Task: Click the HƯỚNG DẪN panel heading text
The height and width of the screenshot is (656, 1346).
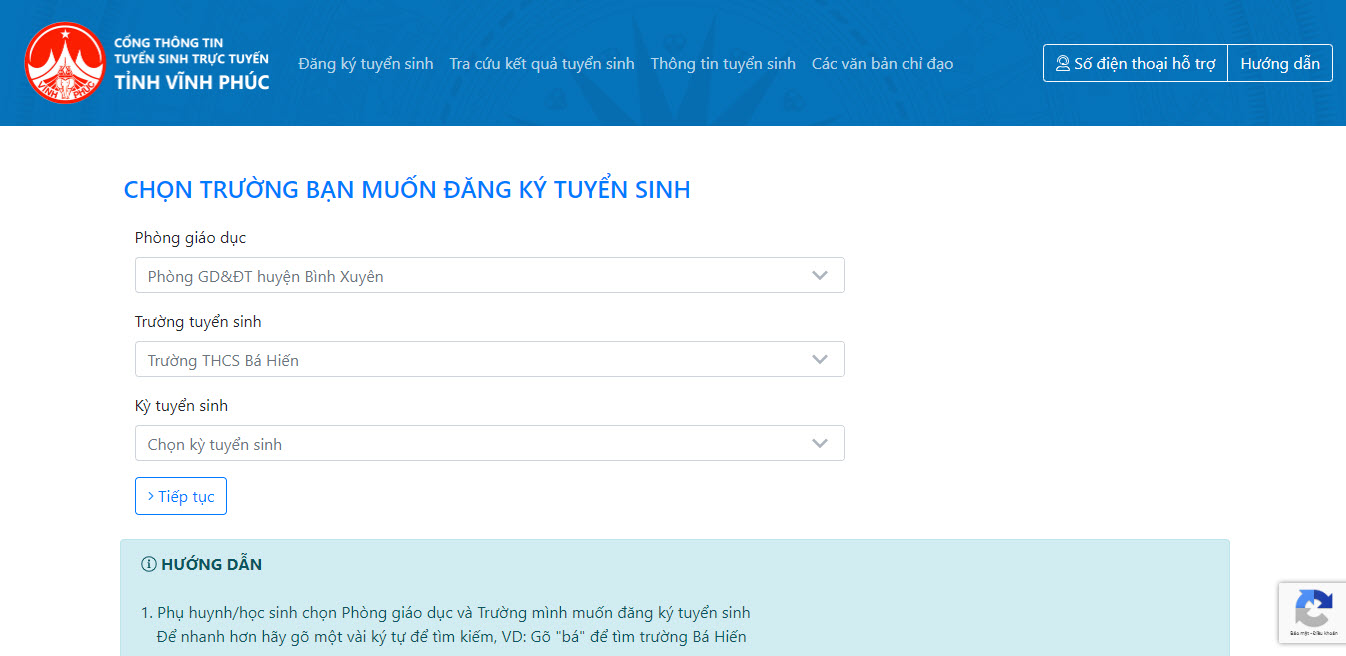Action: click(x=211, y=564)
